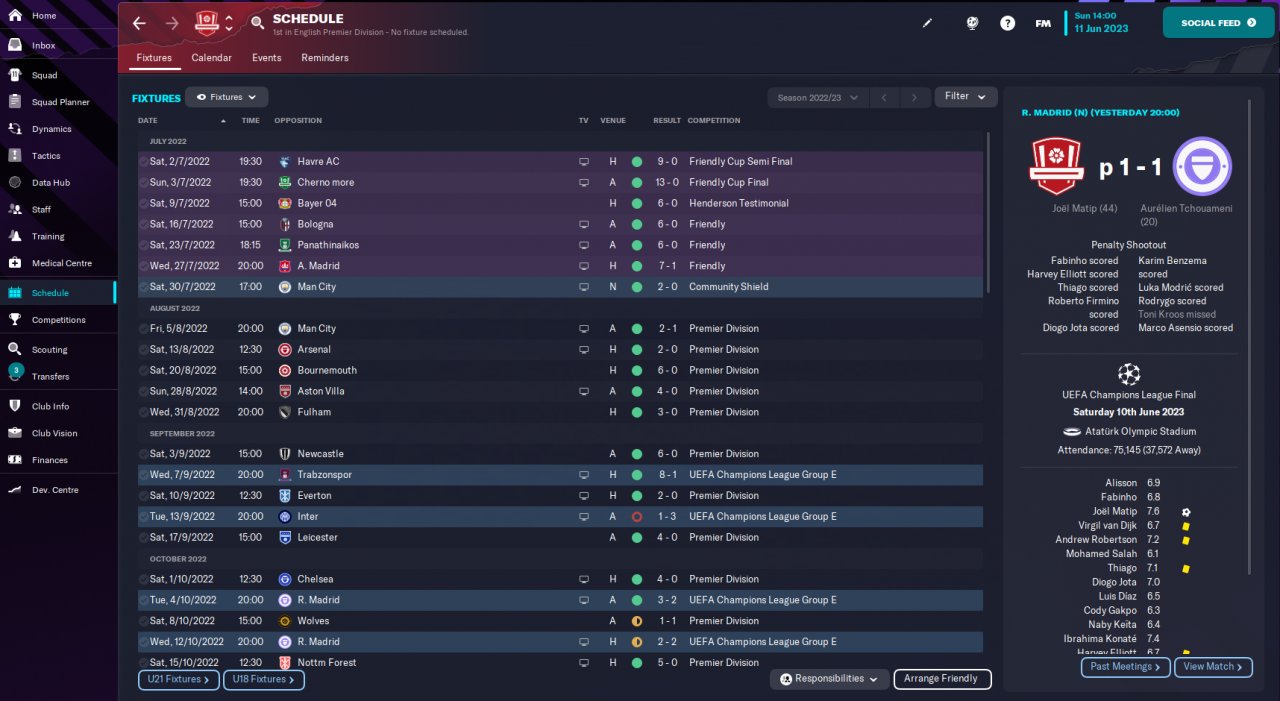Open the FM menu icon

pyautogui.click(x=1043, y=23)
